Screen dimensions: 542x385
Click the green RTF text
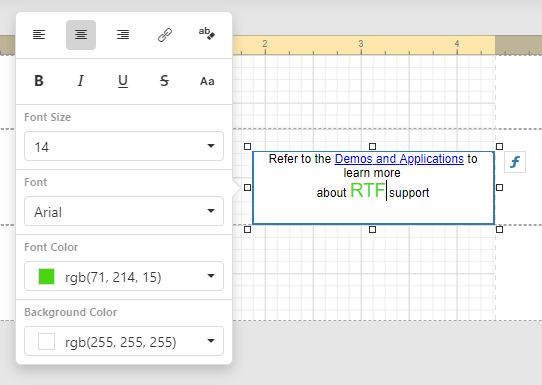(367, 190)
